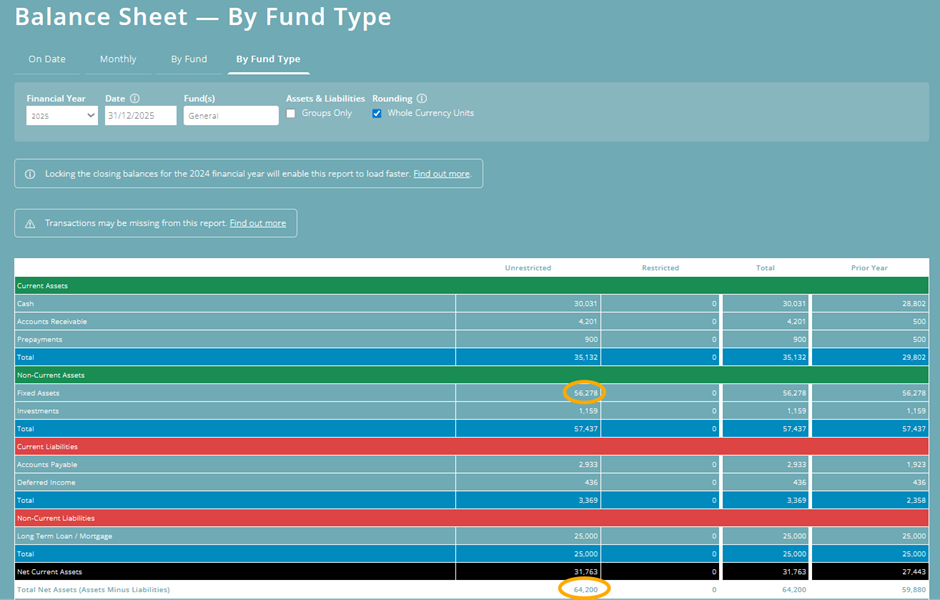The width and height of the screenshot is (940, 600).
Task: Click the warning triangle on the transactions banner
Action: click(x=28, y=222)
